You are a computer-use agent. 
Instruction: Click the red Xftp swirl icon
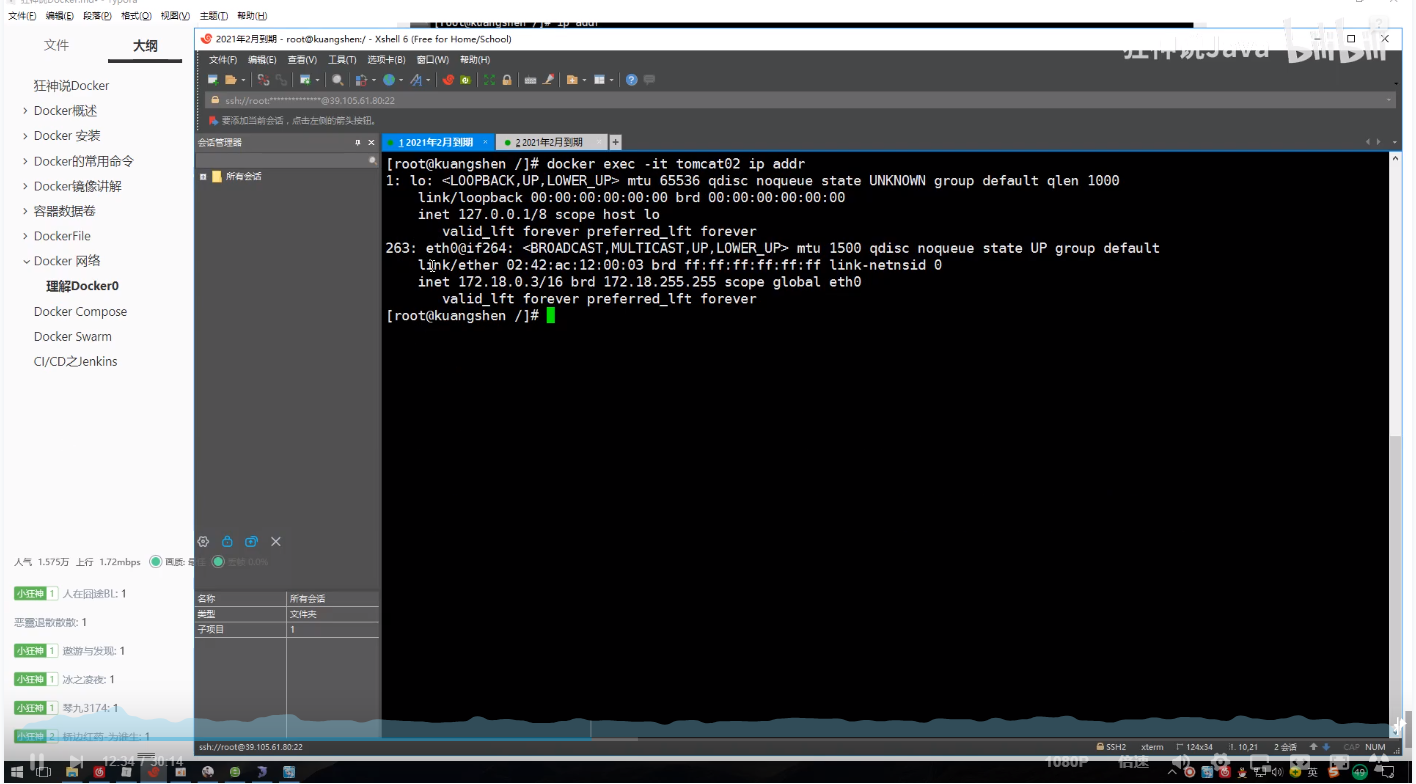449,80
